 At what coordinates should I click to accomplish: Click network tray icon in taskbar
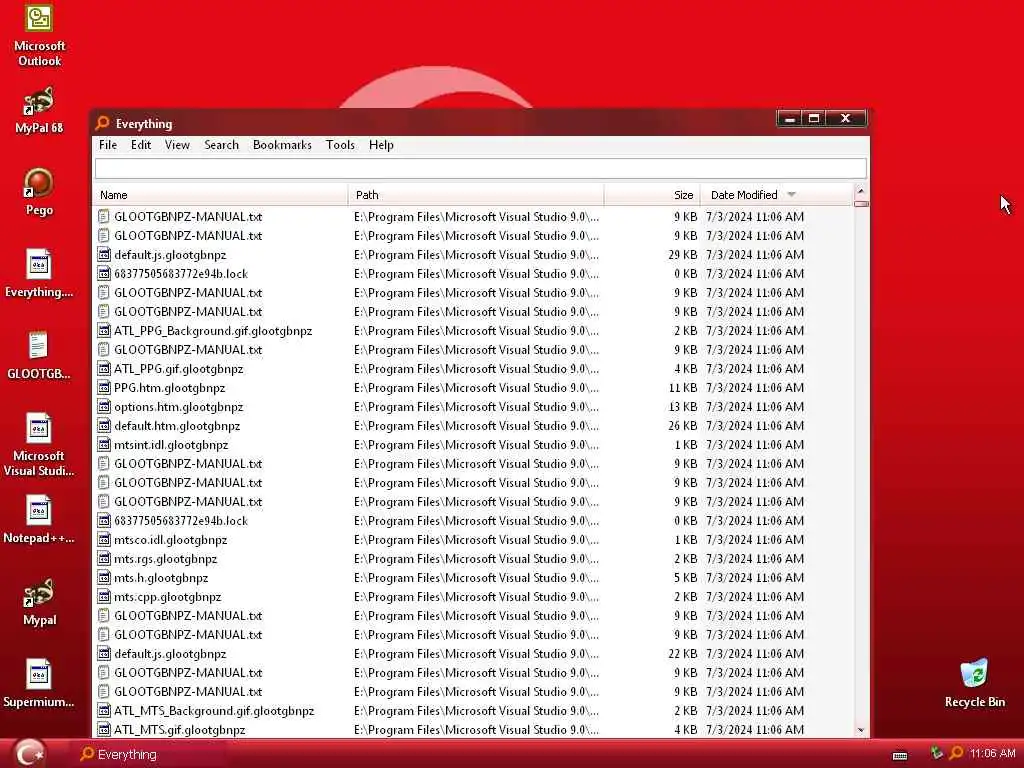(937, 753)
